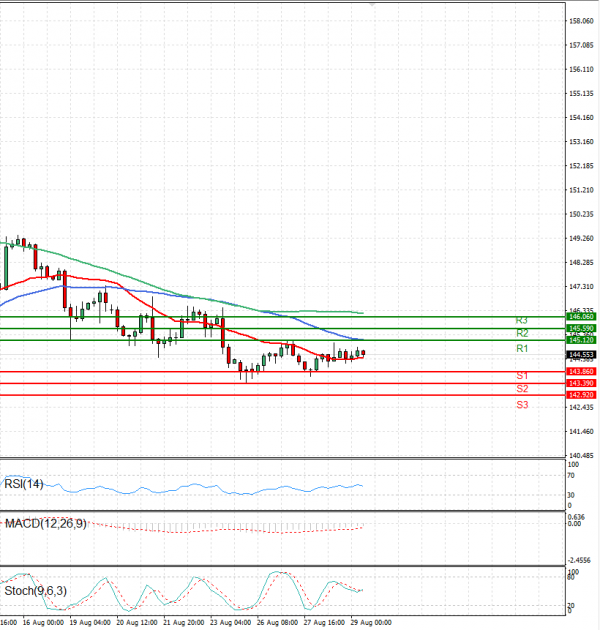Click the 145.590 green price tag
The height and width of the screenshot is (630, 600).
(x=581, y=328)
